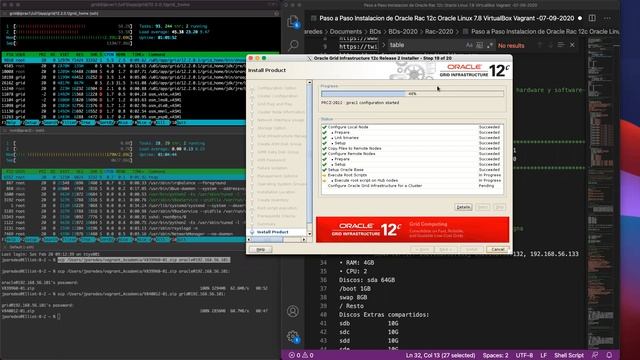Click the Cancel button in Oracle installer

(498, 249)
